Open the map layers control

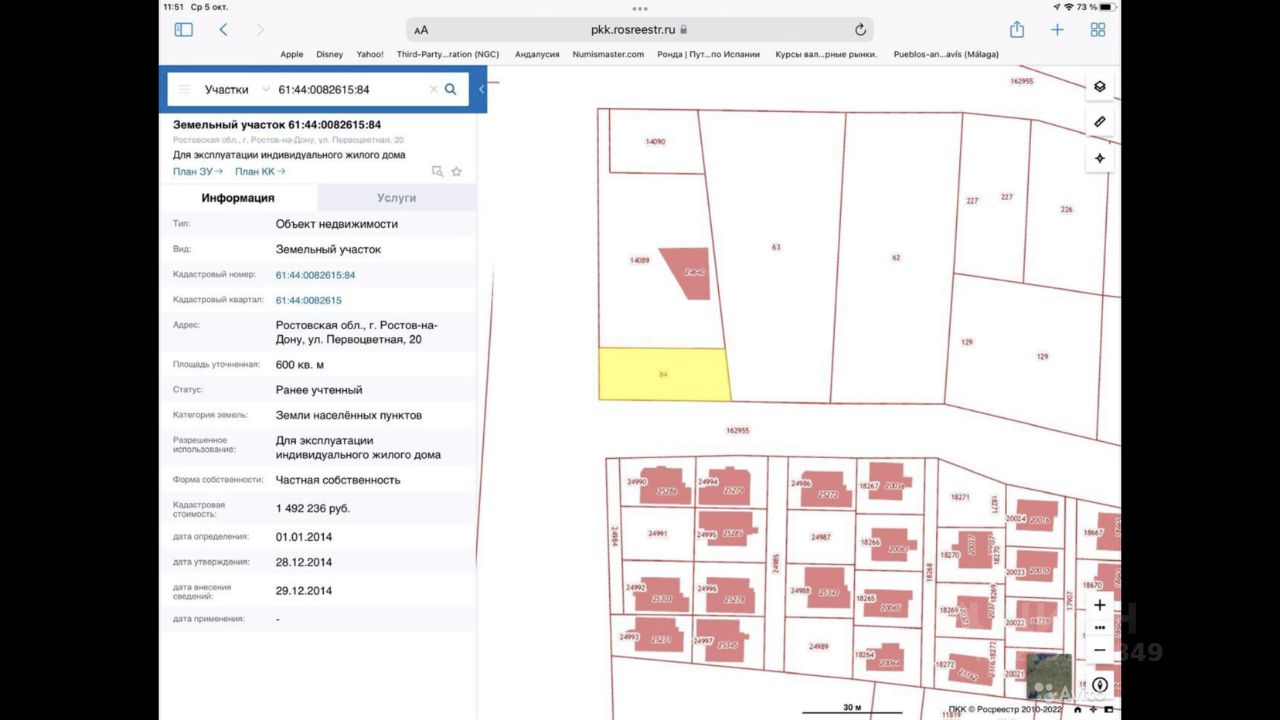tap(1100, 86)
